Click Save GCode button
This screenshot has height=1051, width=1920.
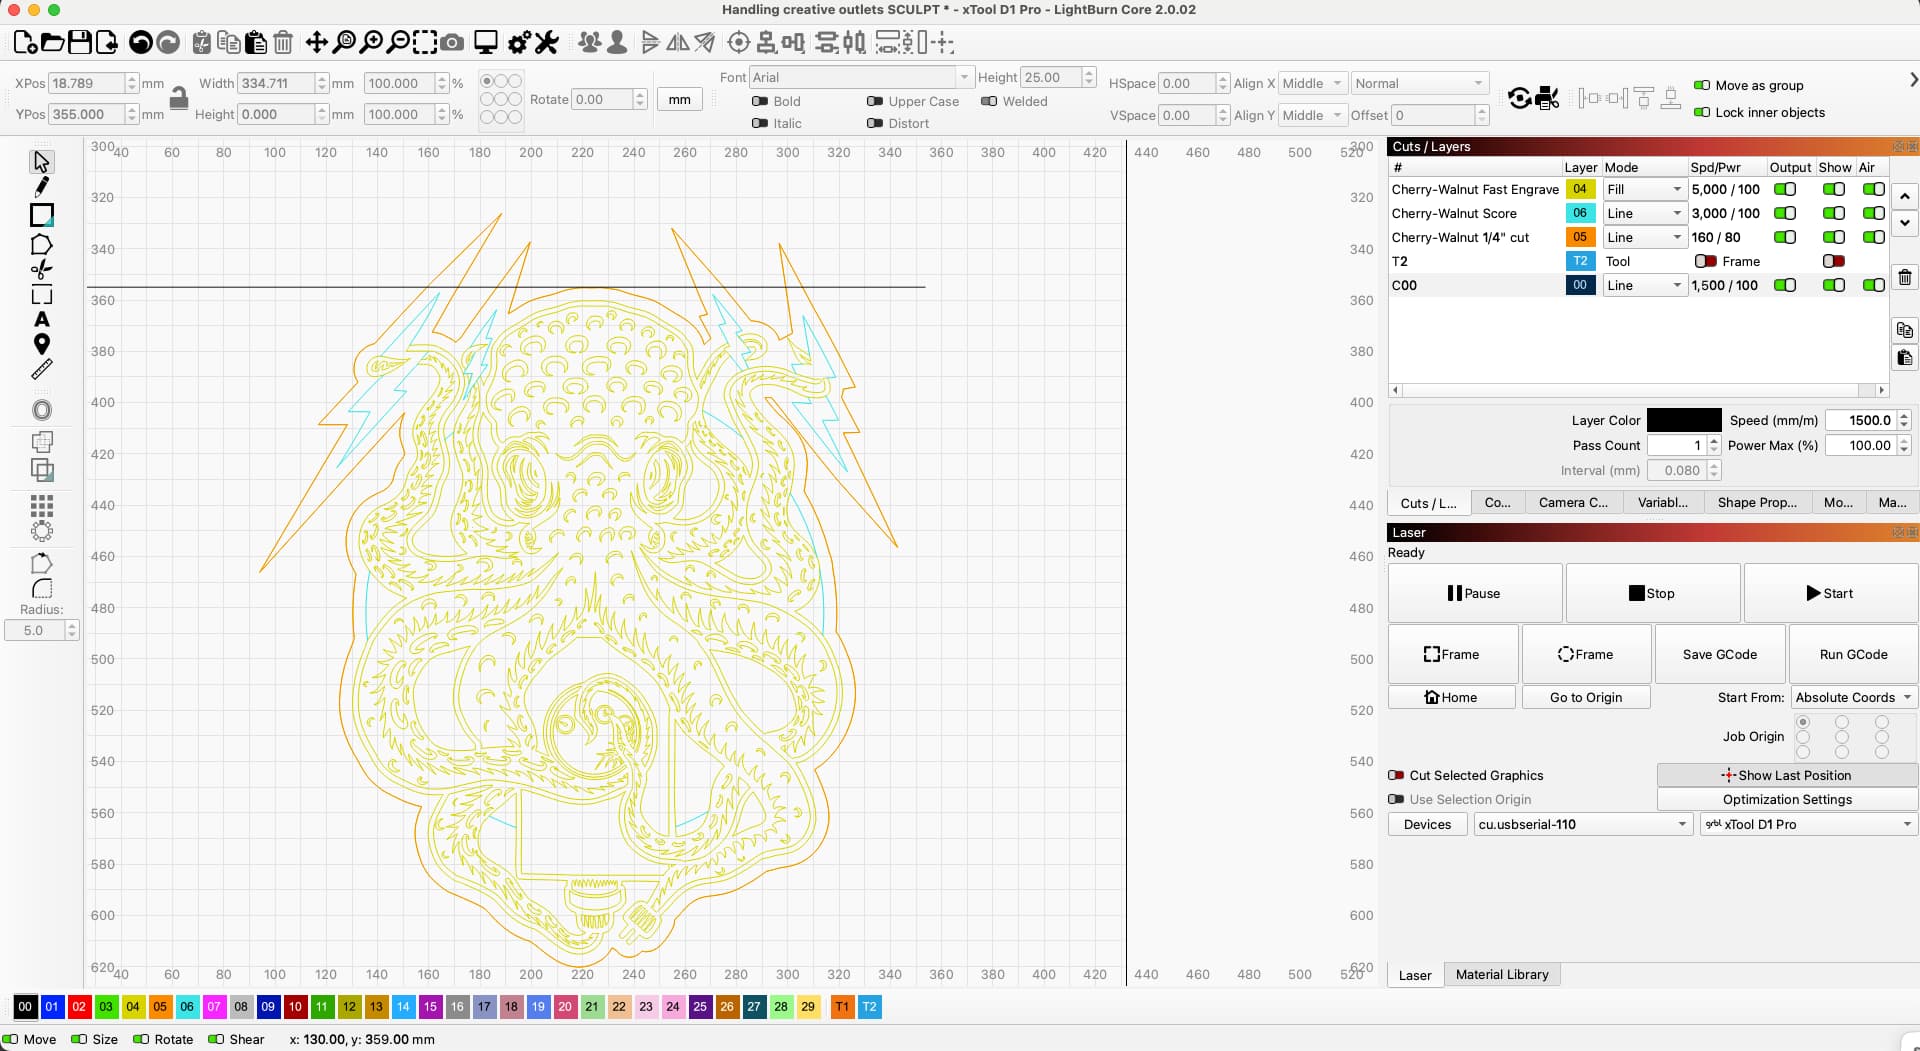1719,654
